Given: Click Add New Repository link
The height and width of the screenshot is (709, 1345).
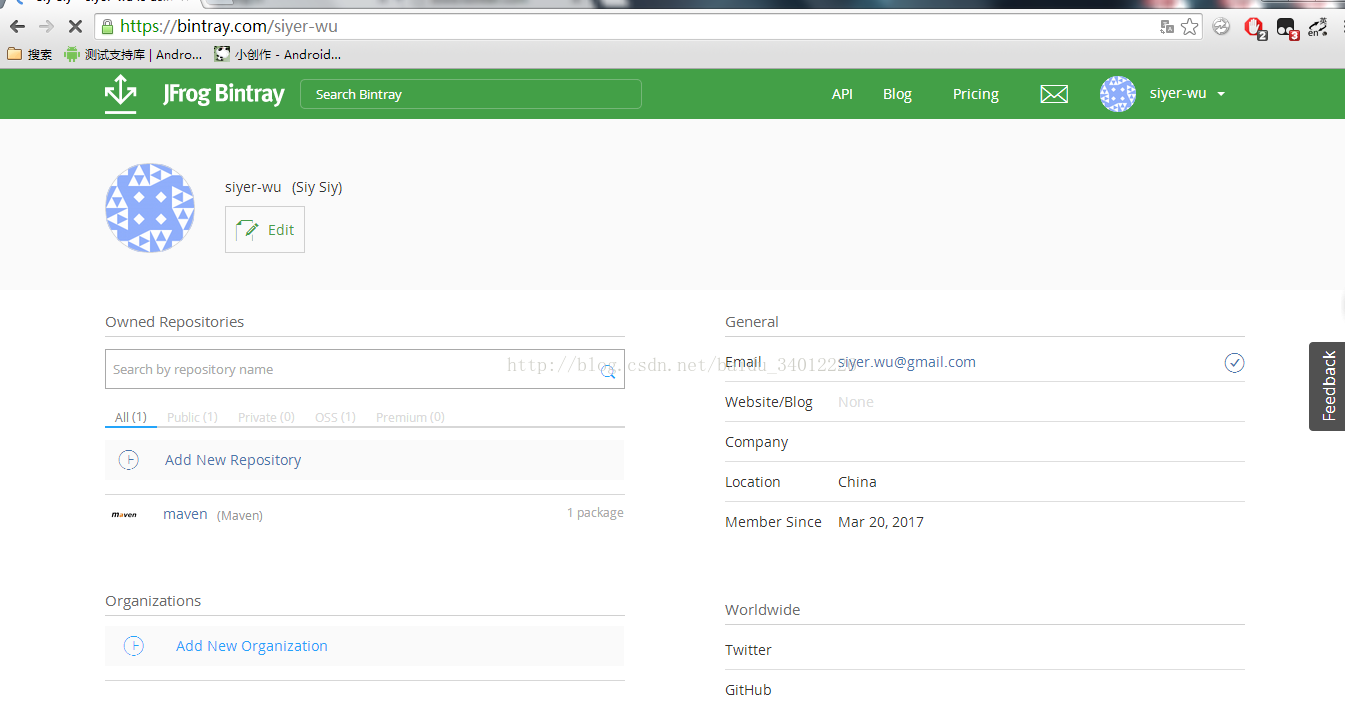Looking at the screenshot, I should point(233,460).
